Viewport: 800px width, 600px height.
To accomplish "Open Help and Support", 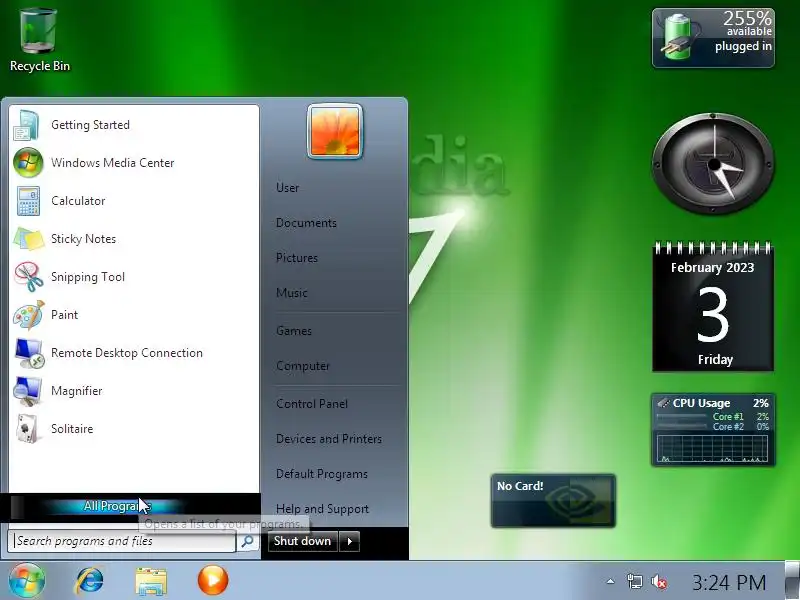I will tap(322, 509).
